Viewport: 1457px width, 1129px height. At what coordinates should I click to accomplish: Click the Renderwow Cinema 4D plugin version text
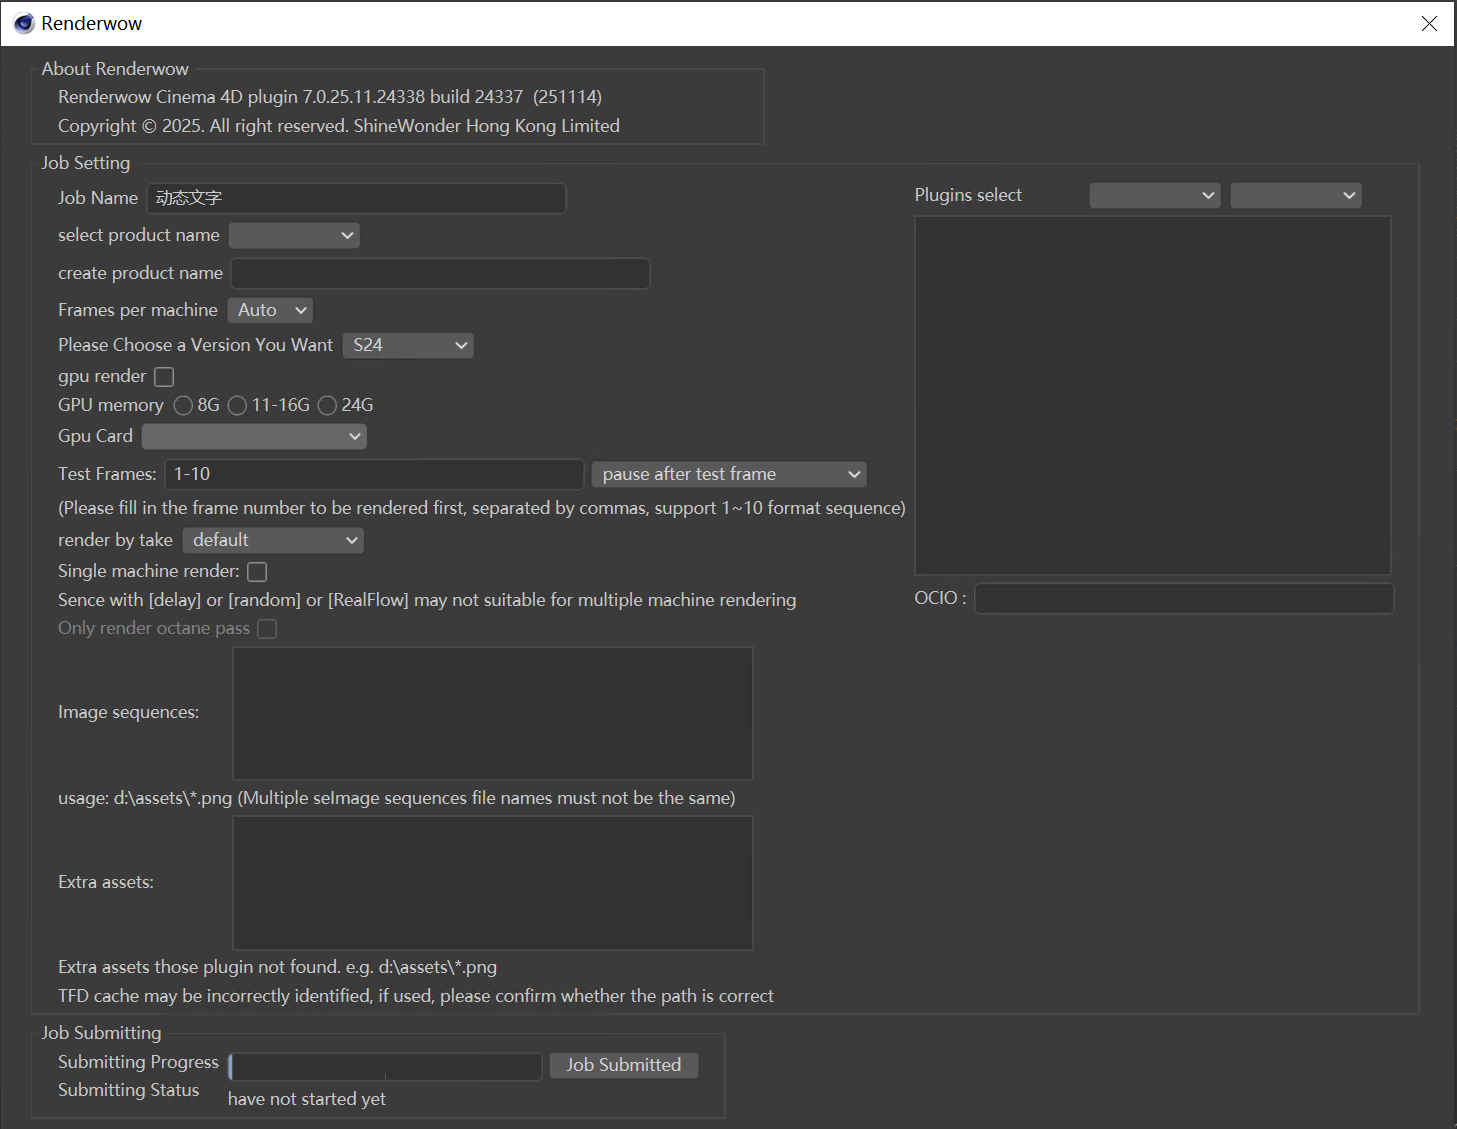pyautogui.click(x=330, y=97)
